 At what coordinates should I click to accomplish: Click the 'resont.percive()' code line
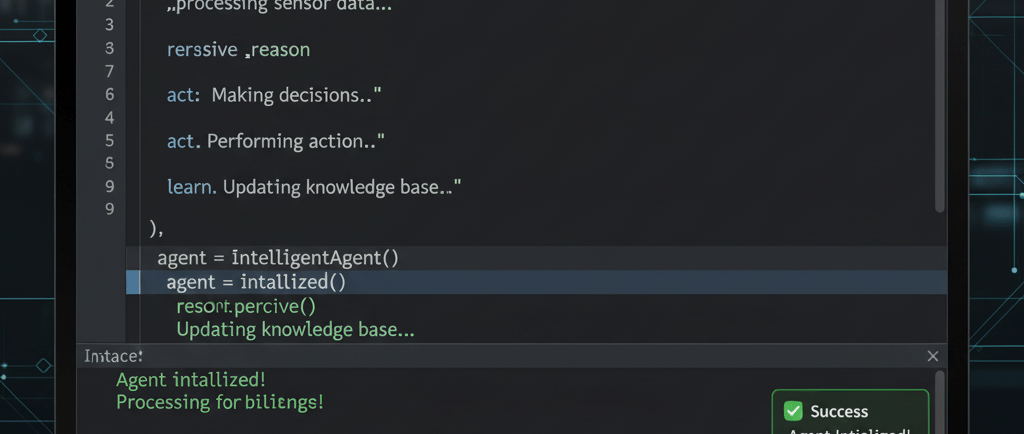pyautogui.click(x=245, y=306)
